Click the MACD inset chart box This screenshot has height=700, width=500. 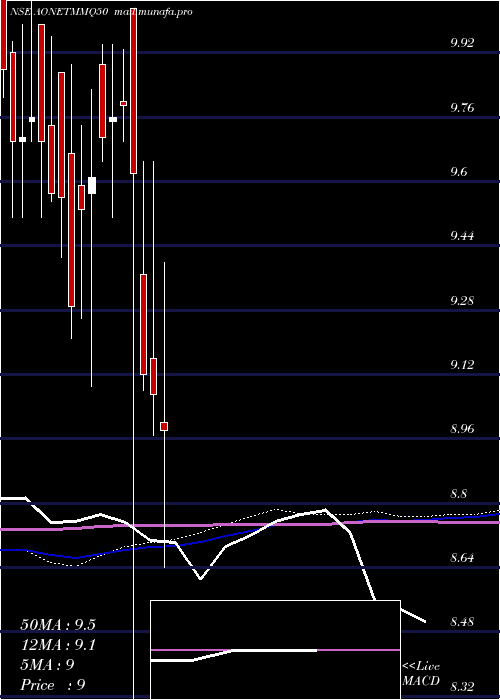click(x=275, y=650)
